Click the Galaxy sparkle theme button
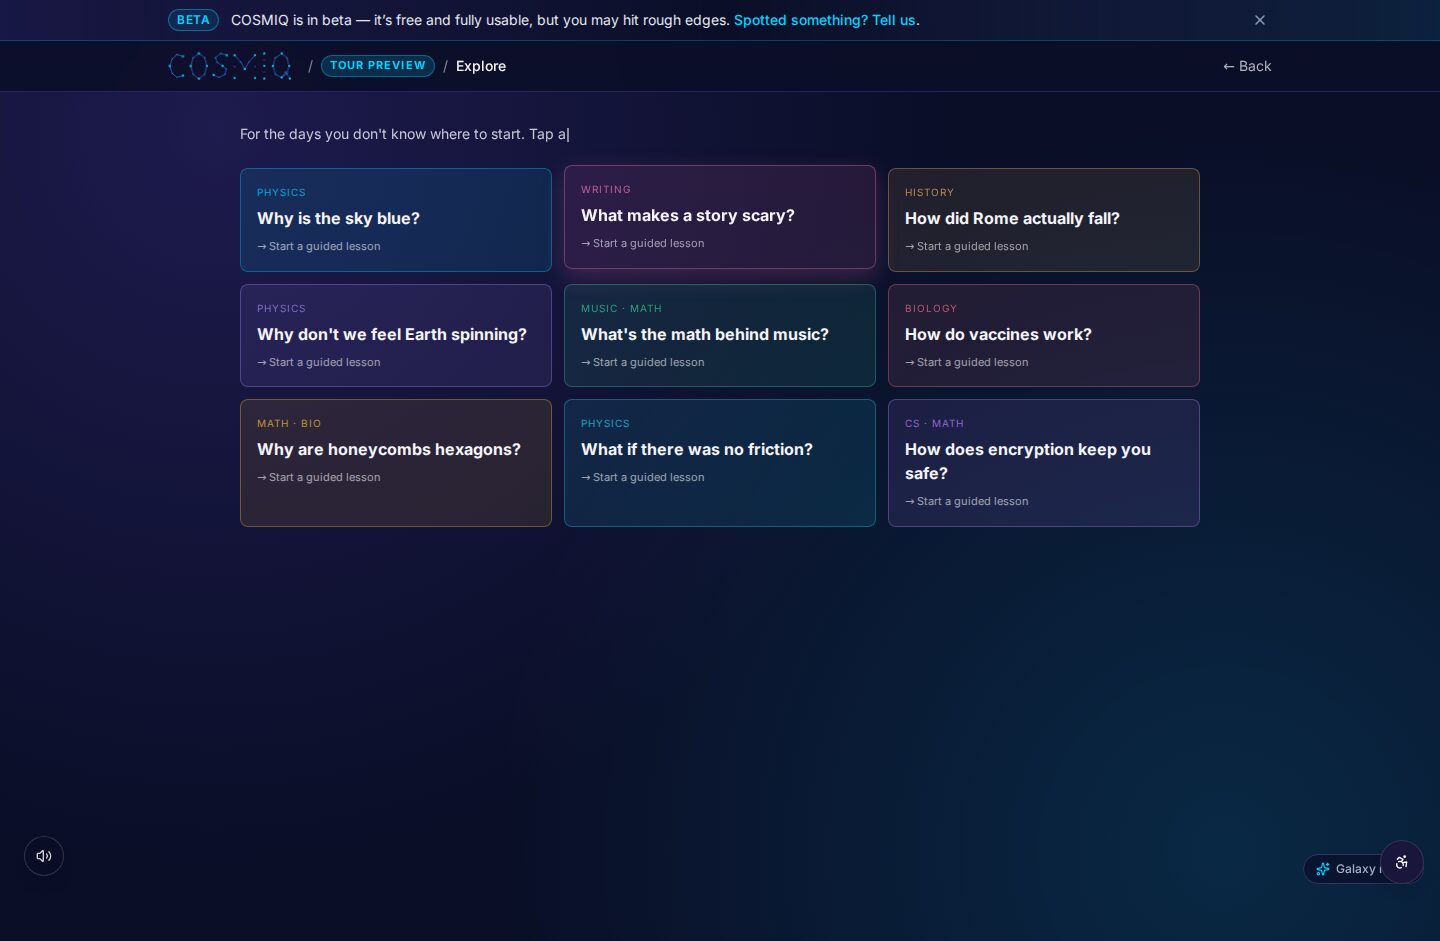 pyautogui.click(x=1343, y=869)
